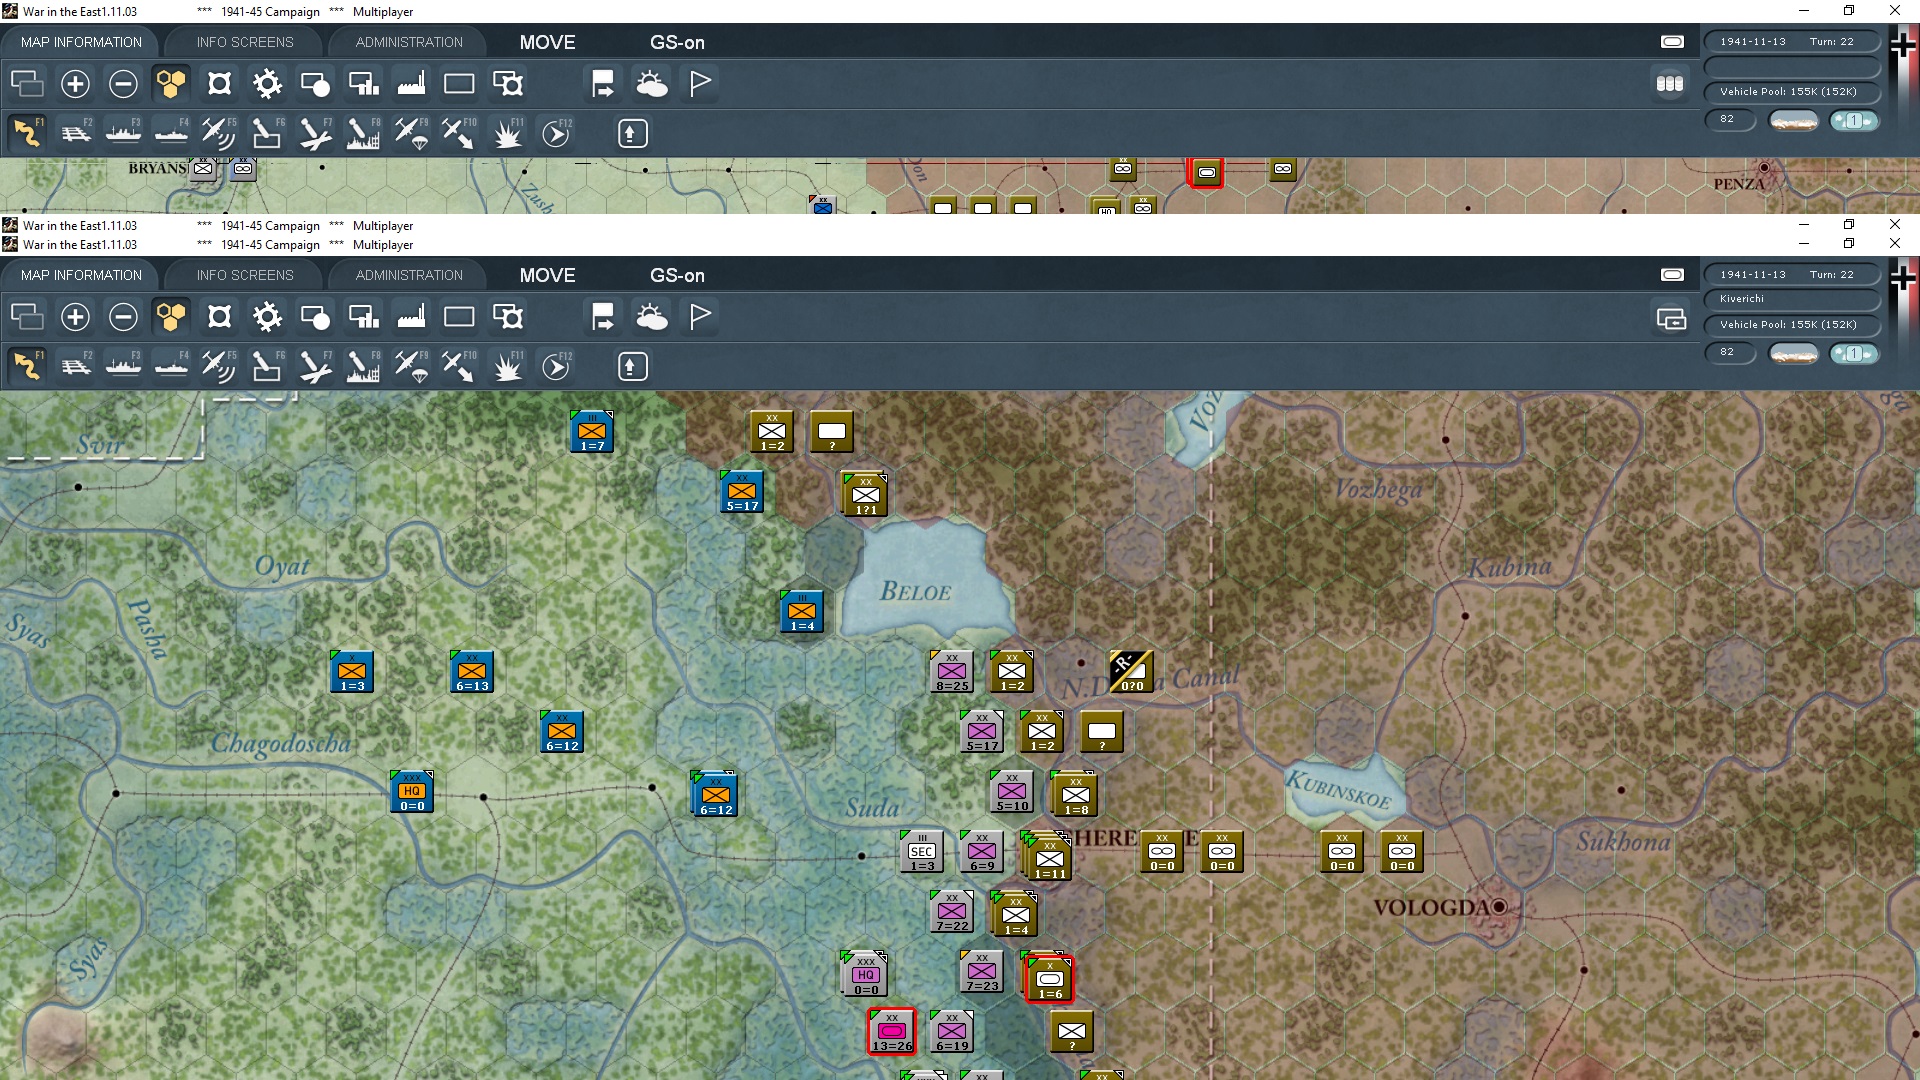Select the F9 airborne drop mode icon
Screen dimensions: 1920x1080
pyautogui.click(x=411, y=366)
